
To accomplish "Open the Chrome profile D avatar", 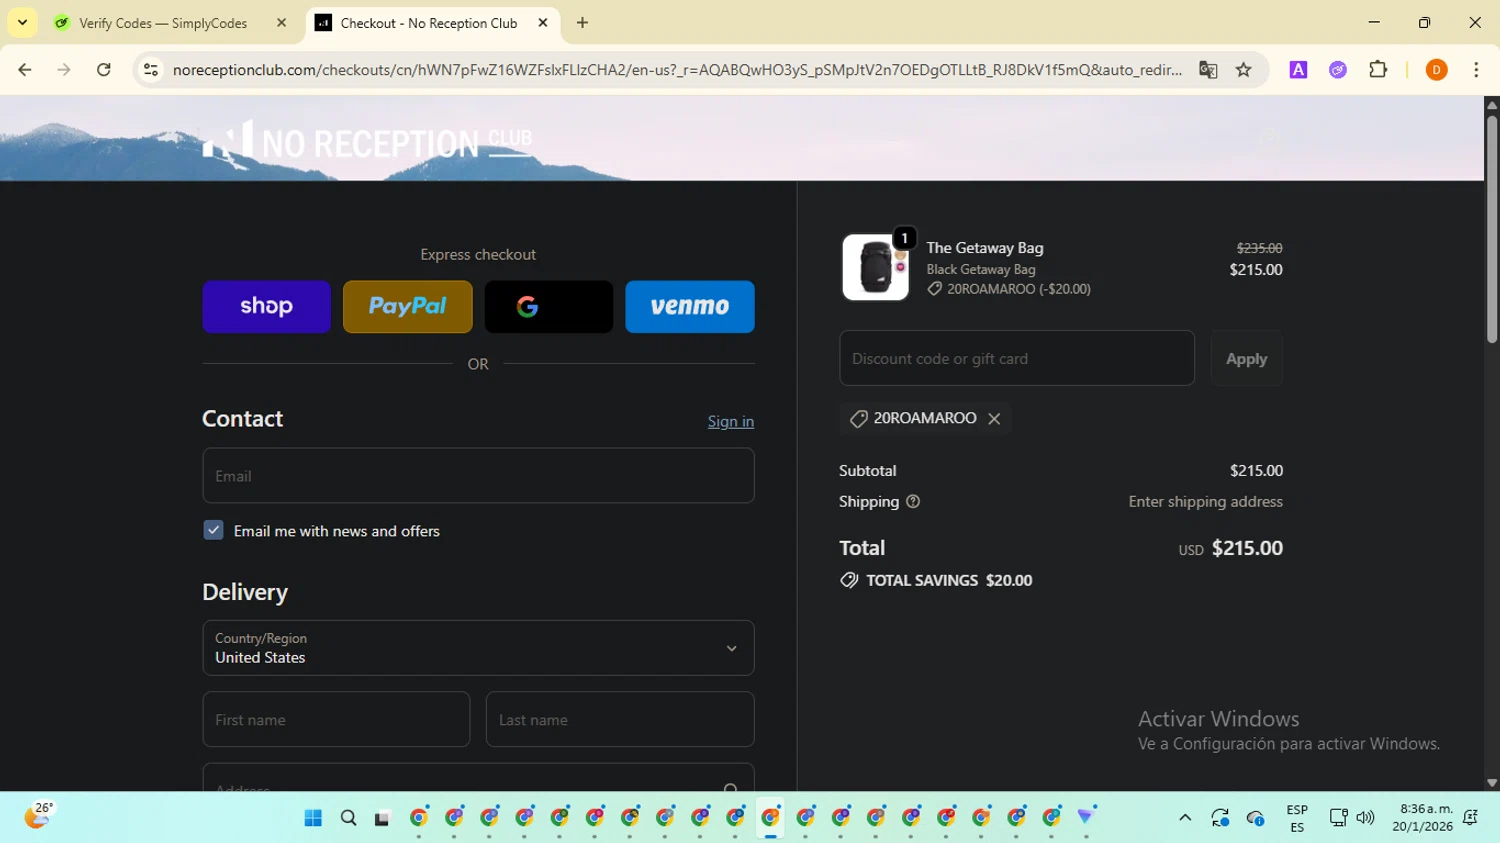I will (1436, 70).
